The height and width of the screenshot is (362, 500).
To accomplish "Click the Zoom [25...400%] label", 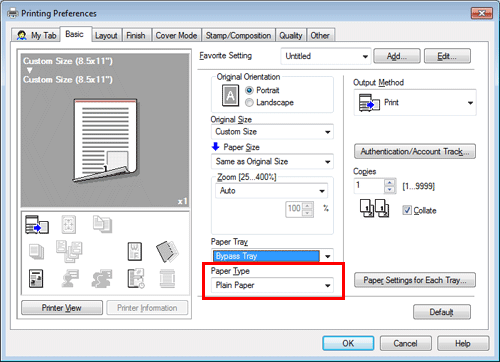I will (247, 177).
